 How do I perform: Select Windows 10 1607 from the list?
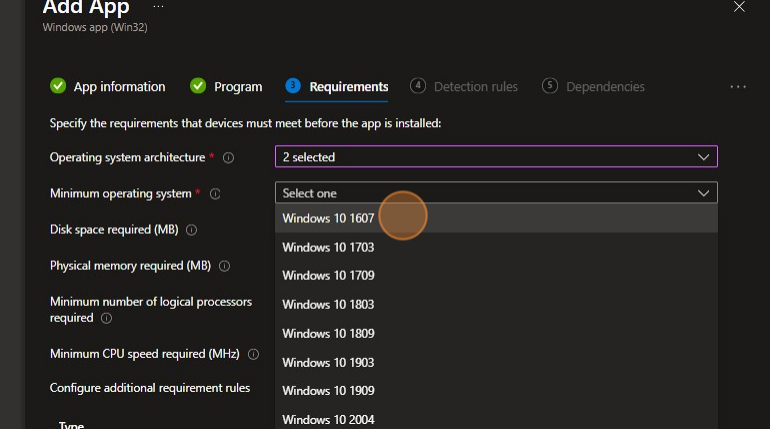pyautogui.click(x=328, y=218)
